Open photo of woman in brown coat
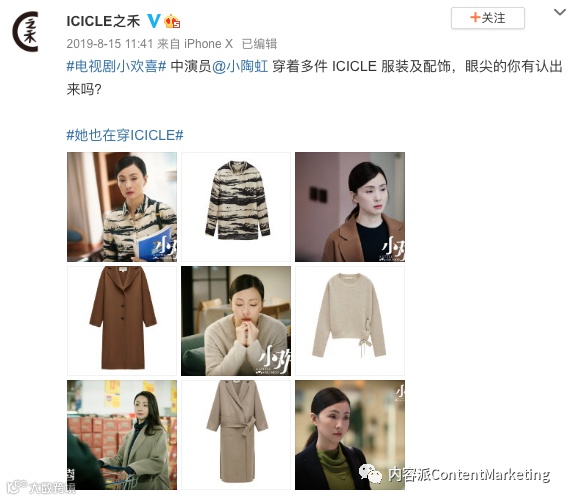Viewport: 567px width, 500px height. tap(350, 207)
